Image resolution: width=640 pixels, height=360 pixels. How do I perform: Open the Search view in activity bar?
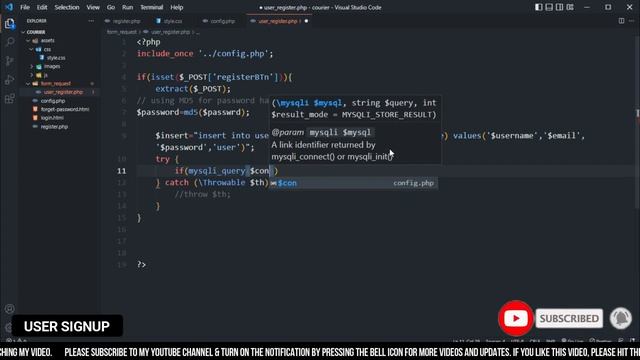tap(10, 42)
